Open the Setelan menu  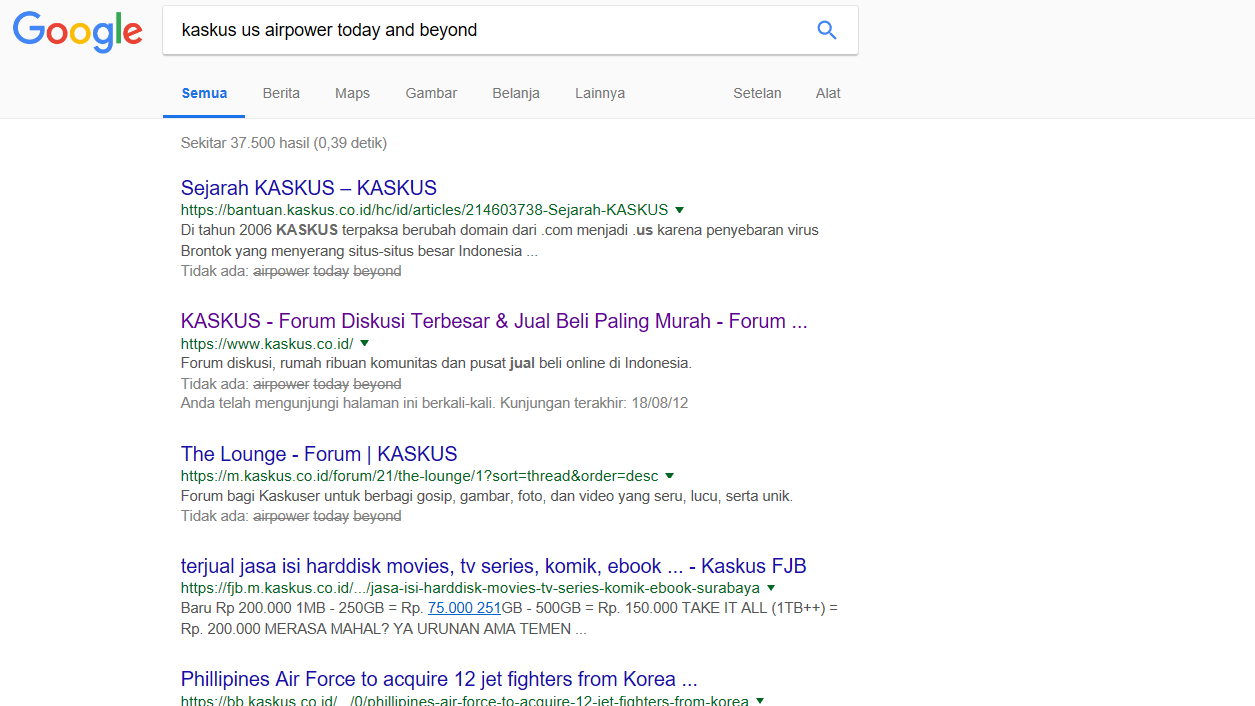coord(757,93)
